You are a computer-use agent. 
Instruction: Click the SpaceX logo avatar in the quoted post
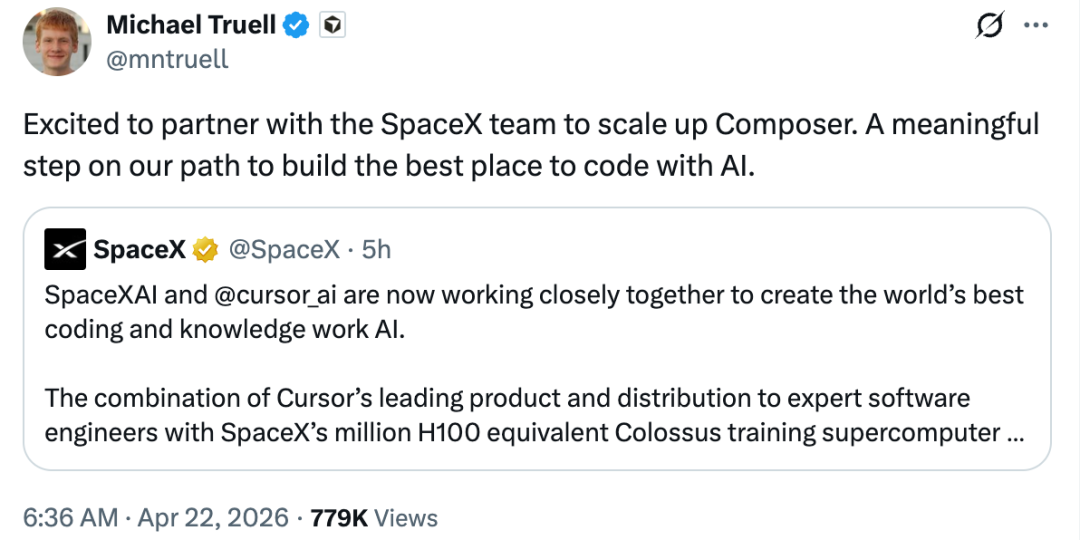pyautogui.click(x=65, y=249)
